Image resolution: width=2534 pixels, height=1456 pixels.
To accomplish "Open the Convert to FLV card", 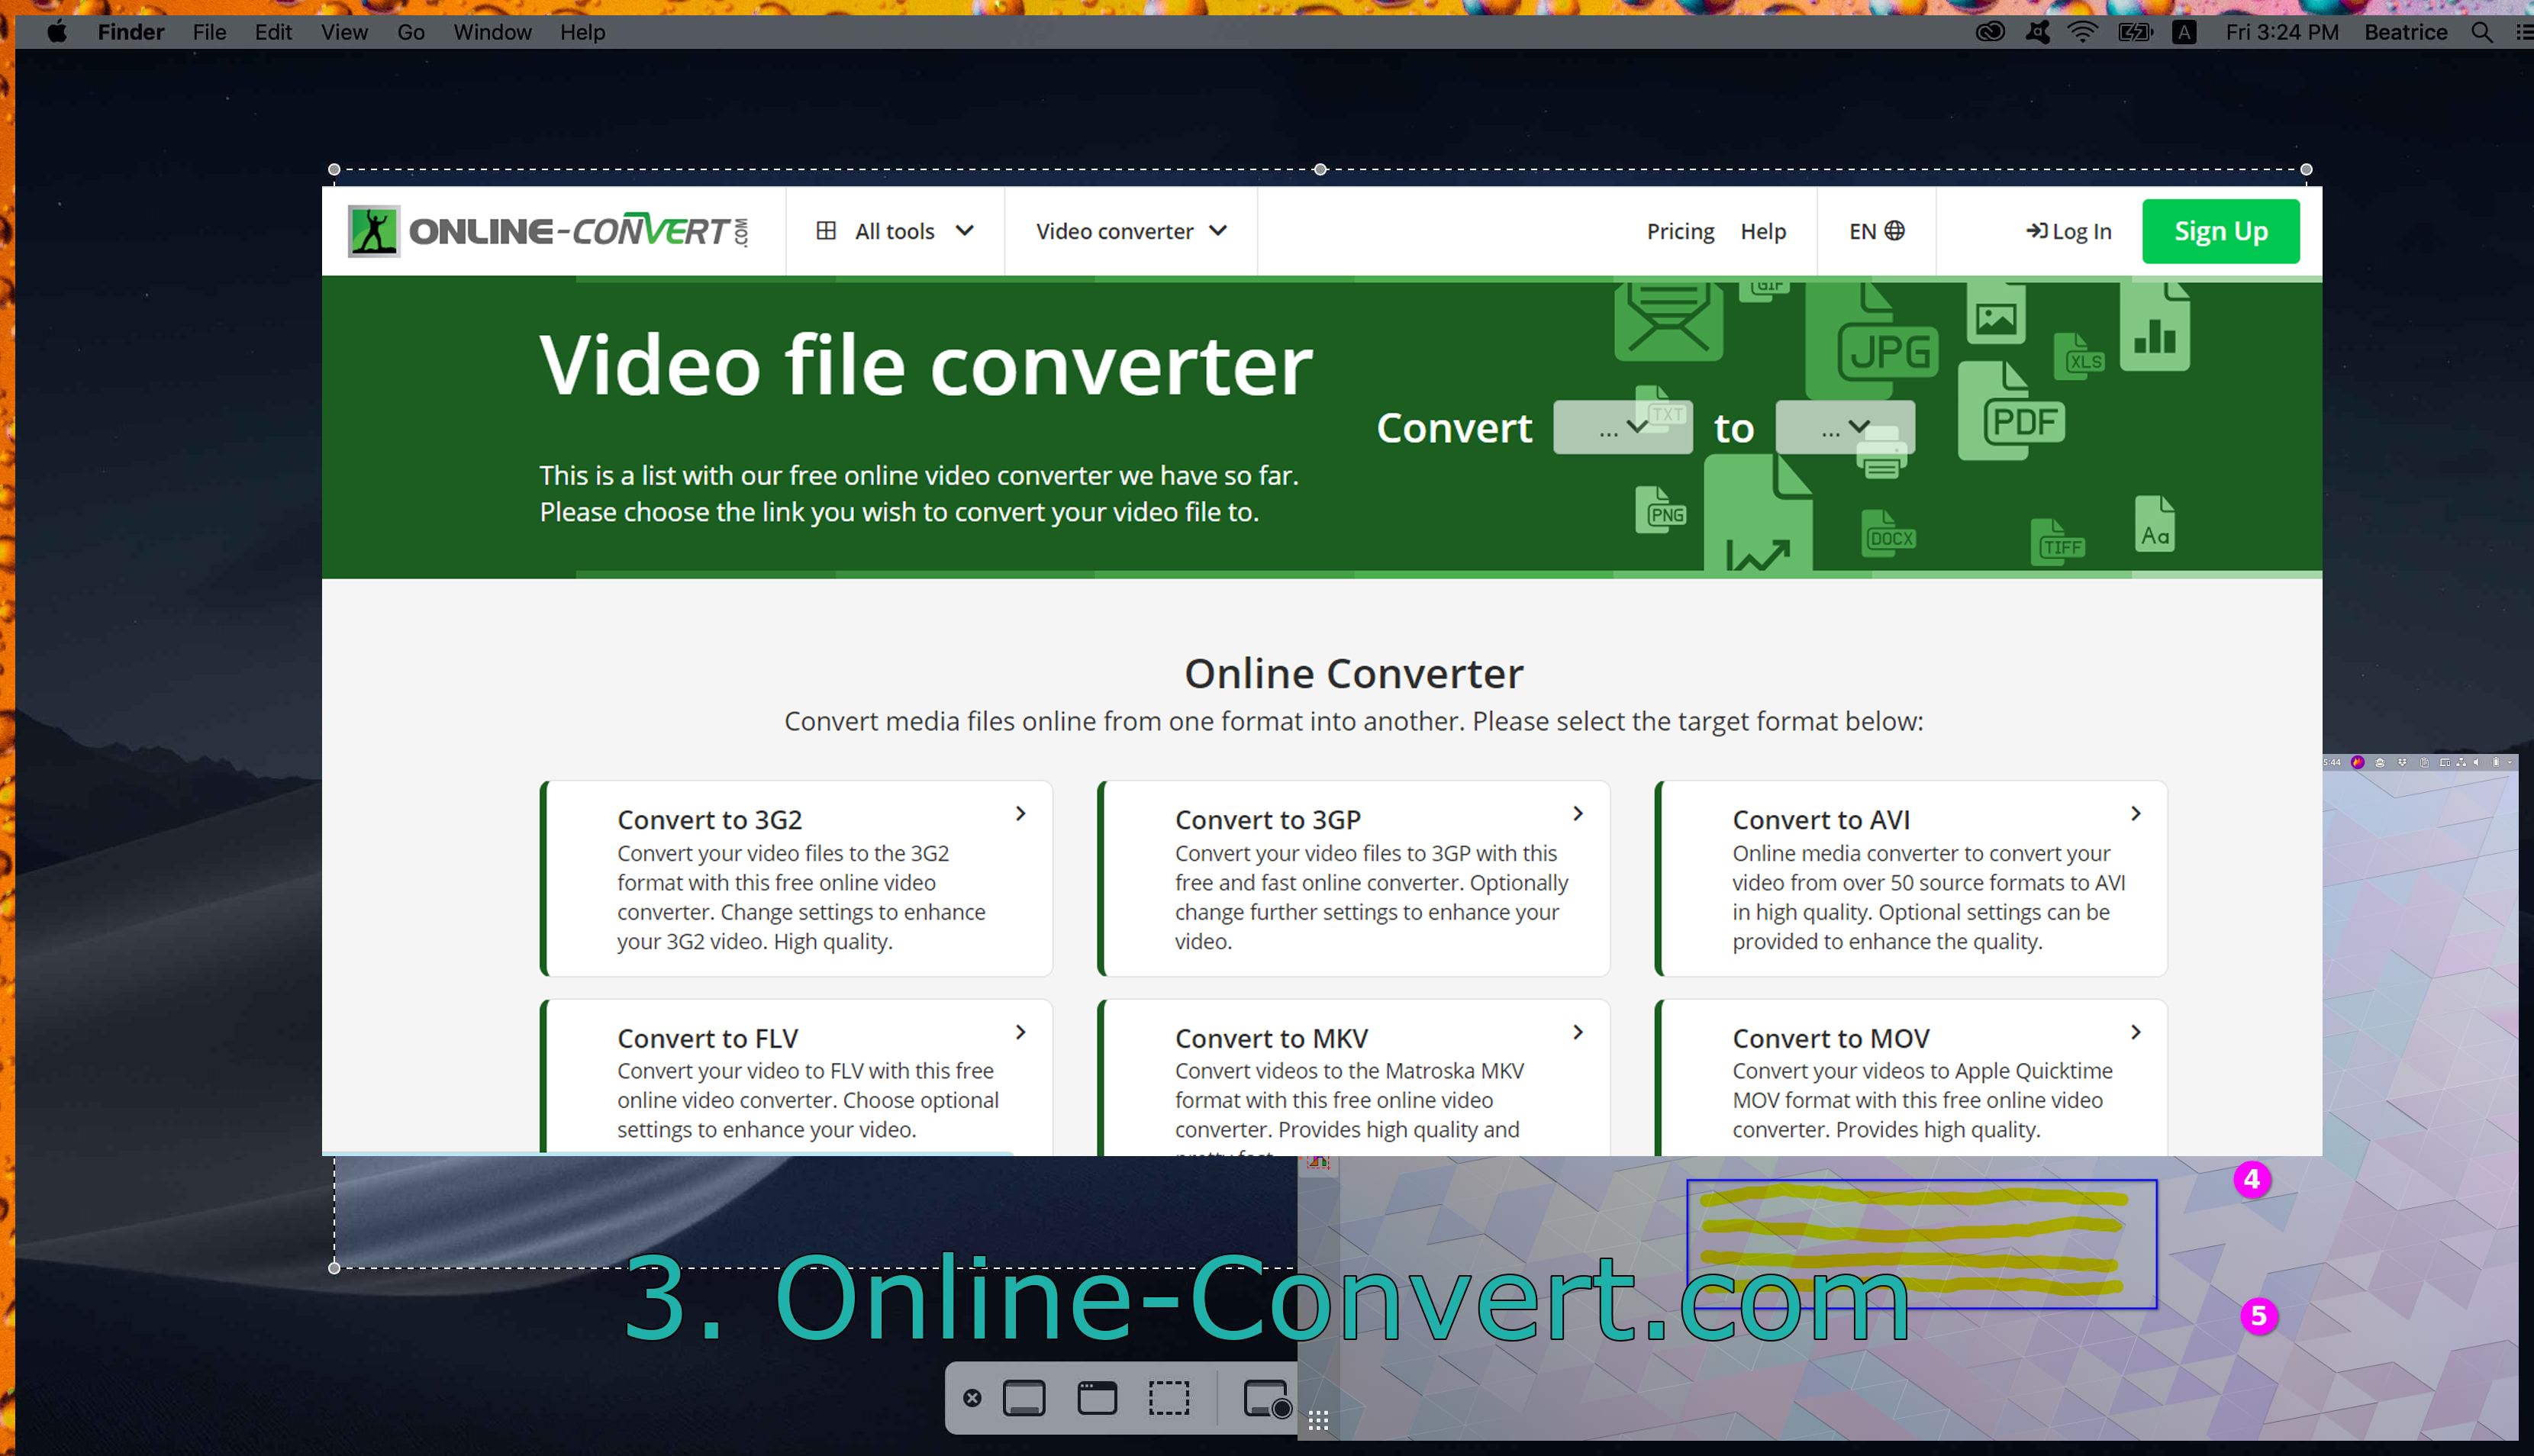I will point(796,1078).
